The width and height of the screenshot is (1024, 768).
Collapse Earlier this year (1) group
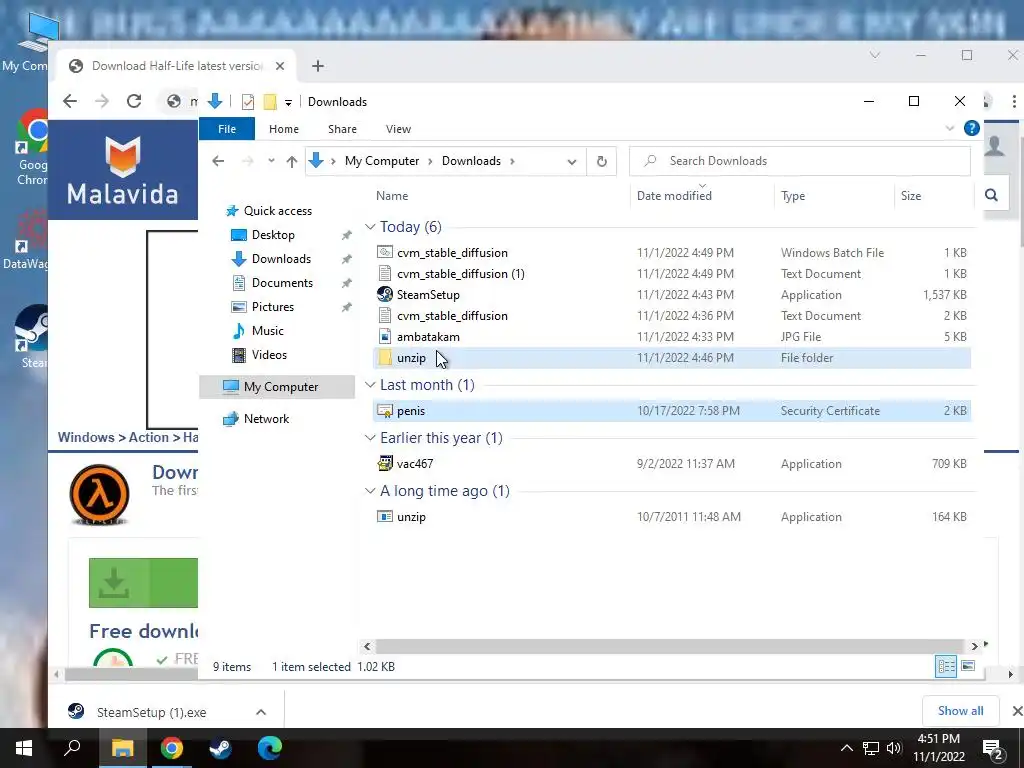click(x=370, y=438)
